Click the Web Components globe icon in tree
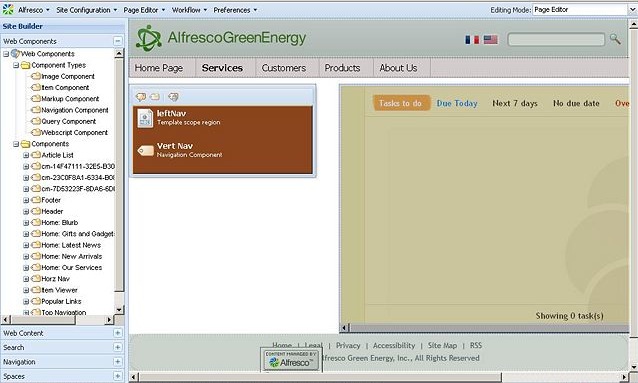This screenshot has width=638, height=383. pyautogui.click(x=15, y=53)
